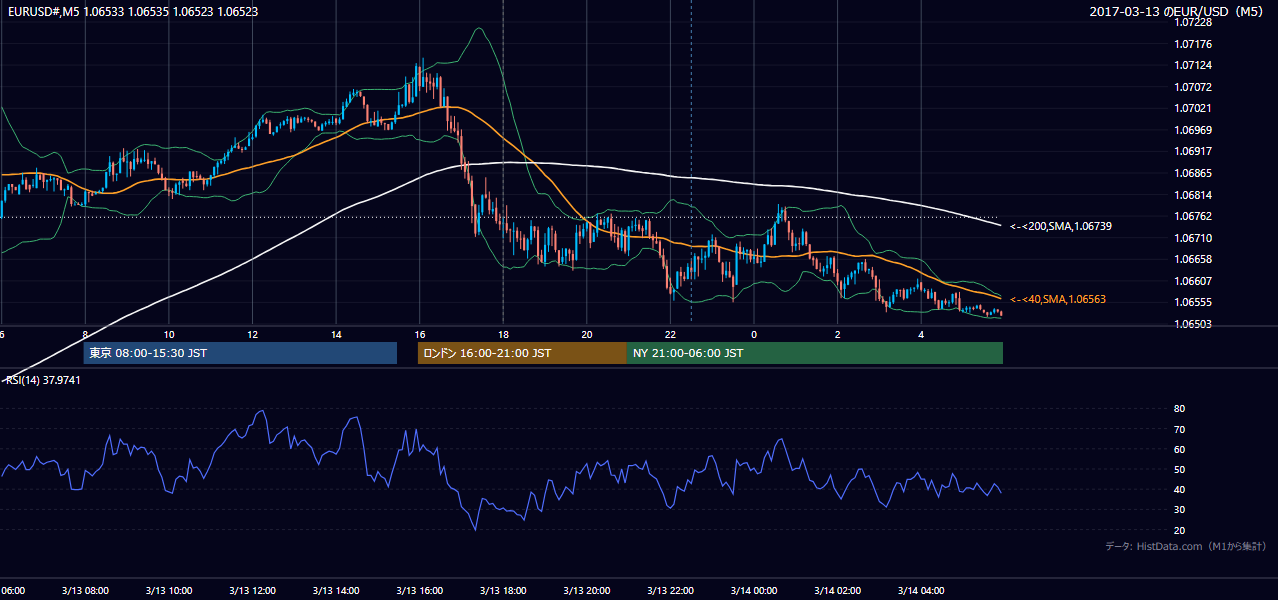1278x600 pixels.
Task: Click the 3/13 12:00 bottom time label
Action: pos(252,590)
